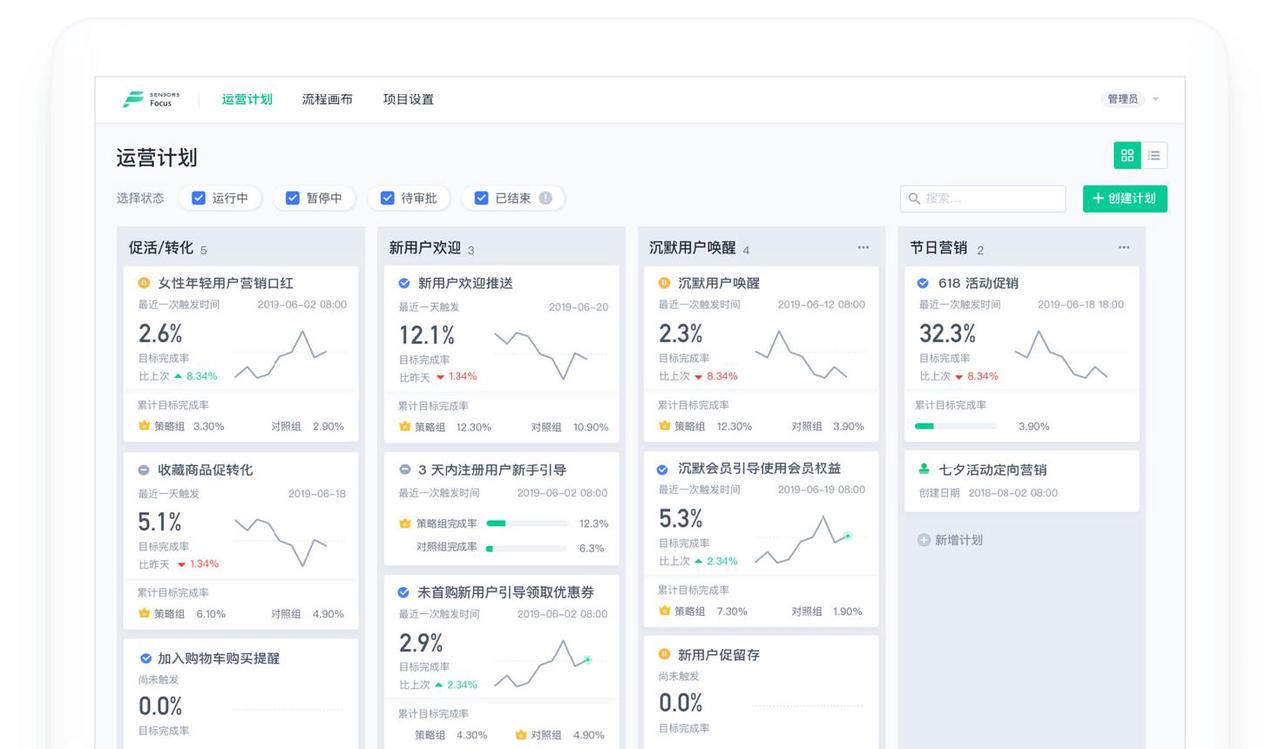
Task: Click paused status icon on 女性年轻用户营销口红
Action: [x=144, y=283]
